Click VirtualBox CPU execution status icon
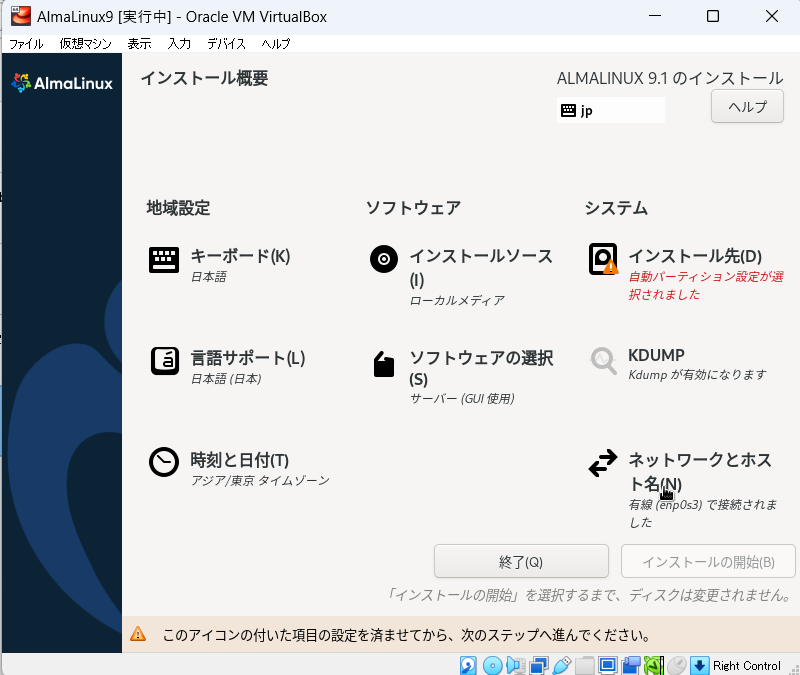 click(x=654, y=666)
